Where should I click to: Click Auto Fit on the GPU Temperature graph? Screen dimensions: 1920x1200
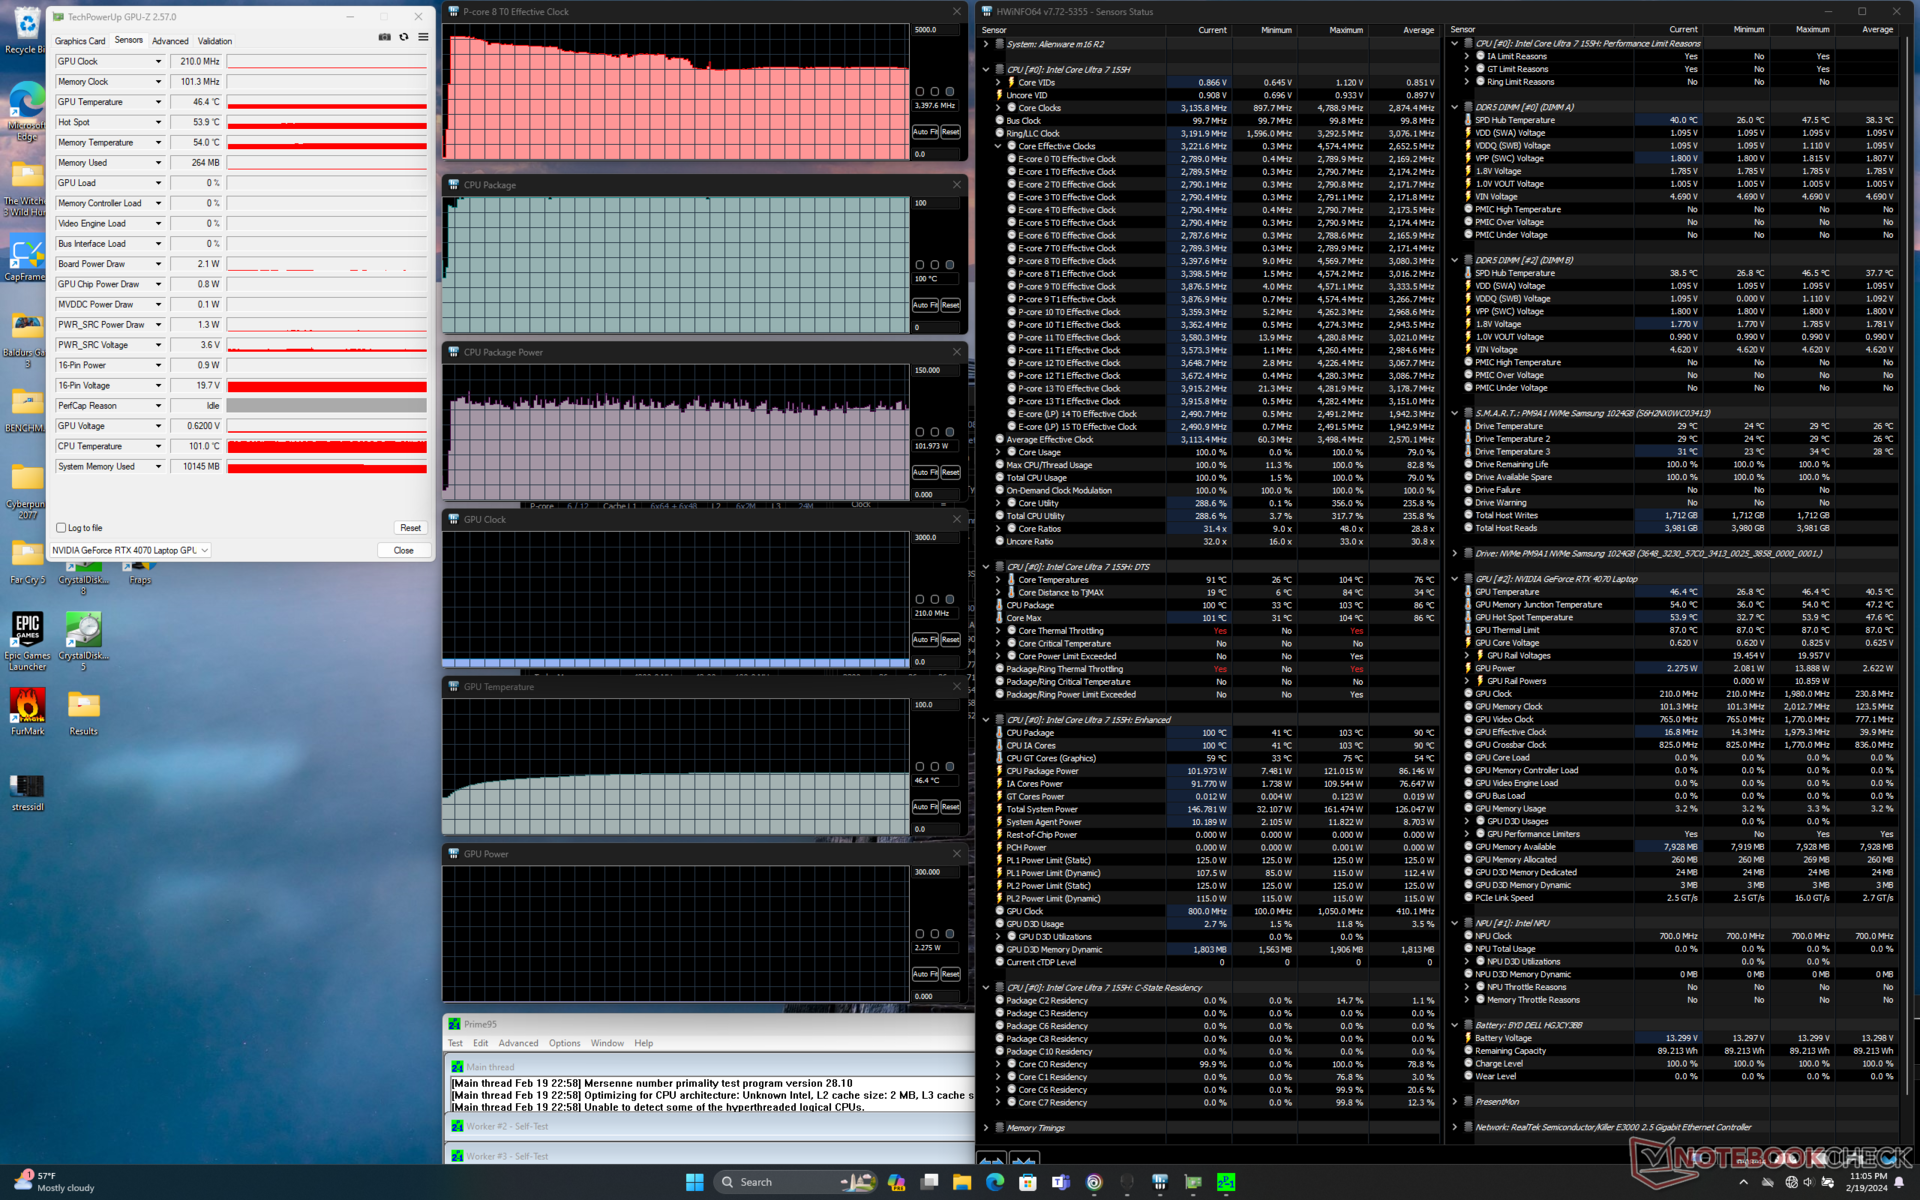(925, 806)
